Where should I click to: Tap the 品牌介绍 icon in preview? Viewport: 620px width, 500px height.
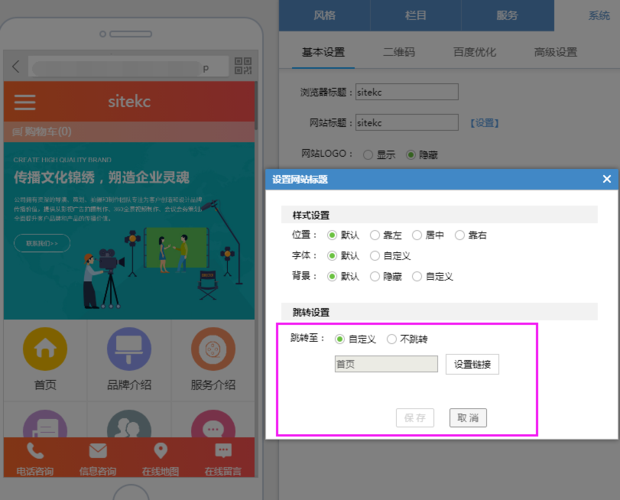pyautogui.click(x=129, y=349)
